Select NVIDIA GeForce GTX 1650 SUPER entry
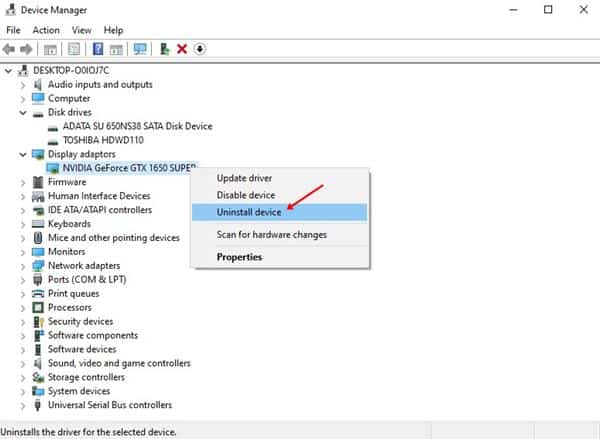 coord(129,168)
